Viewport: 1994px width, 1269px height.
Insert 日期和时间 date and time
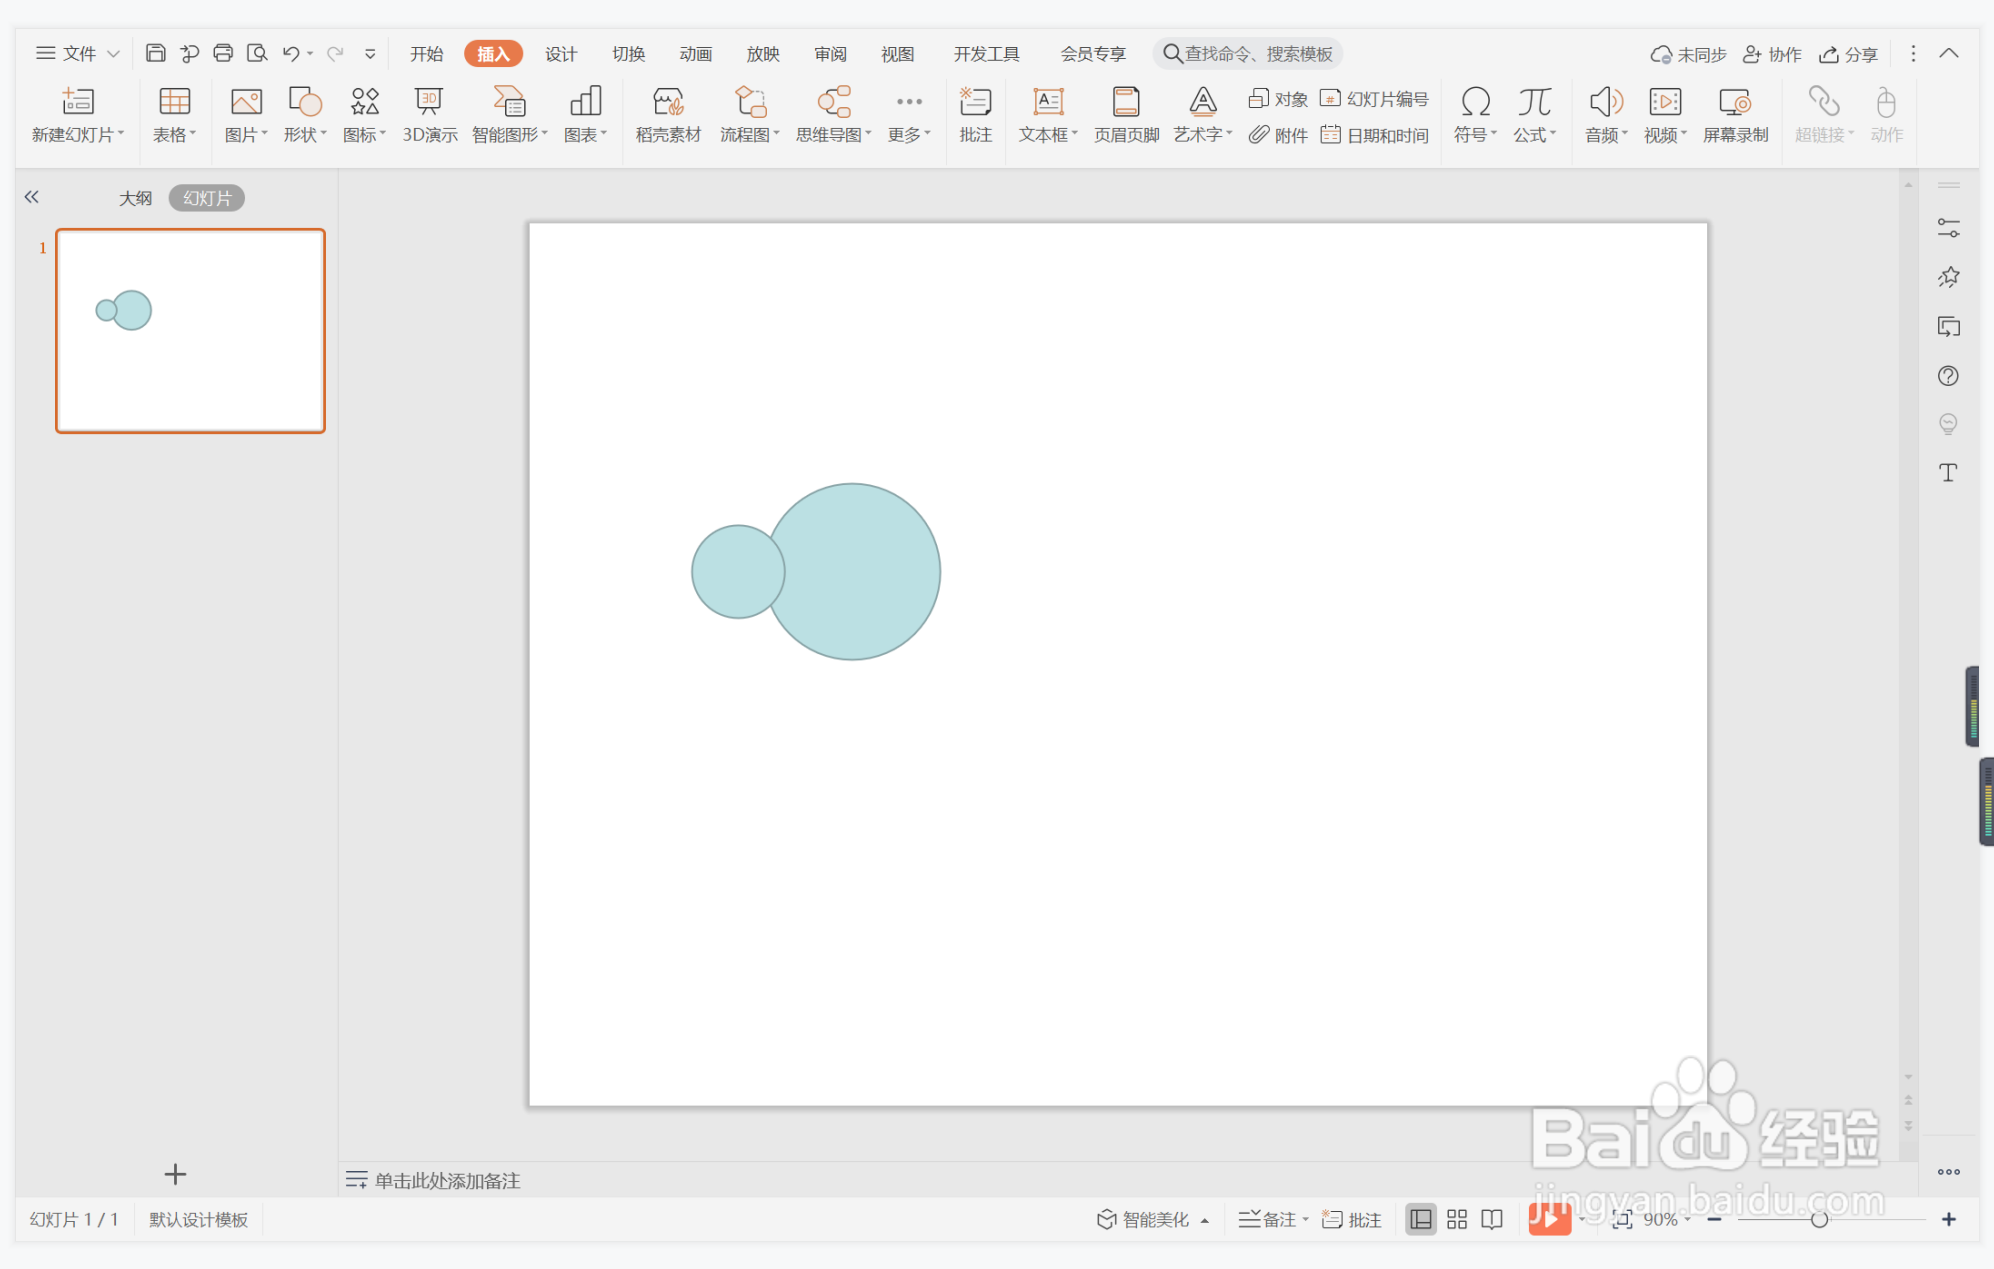click(x=1376, y=135)
